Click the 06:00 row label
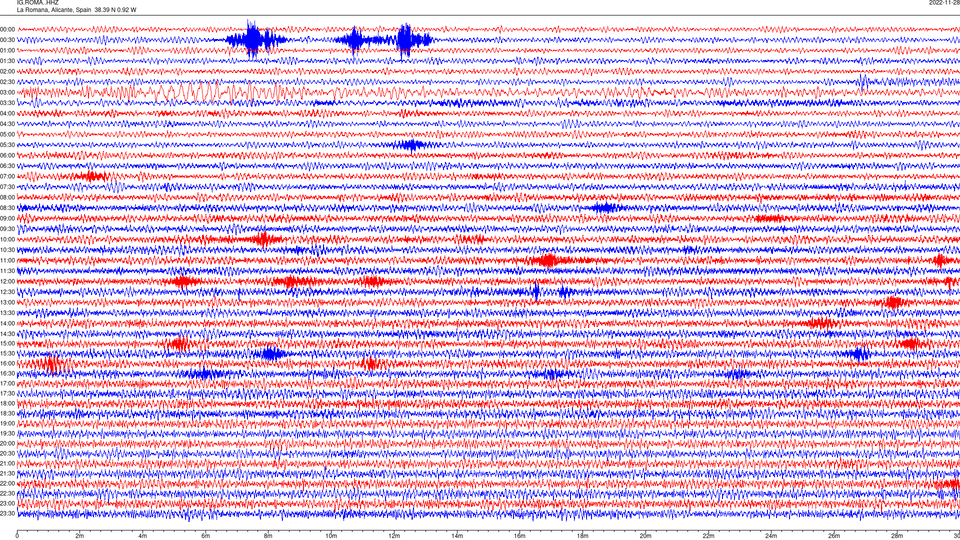The image size is (960, 540). (7, 156)
